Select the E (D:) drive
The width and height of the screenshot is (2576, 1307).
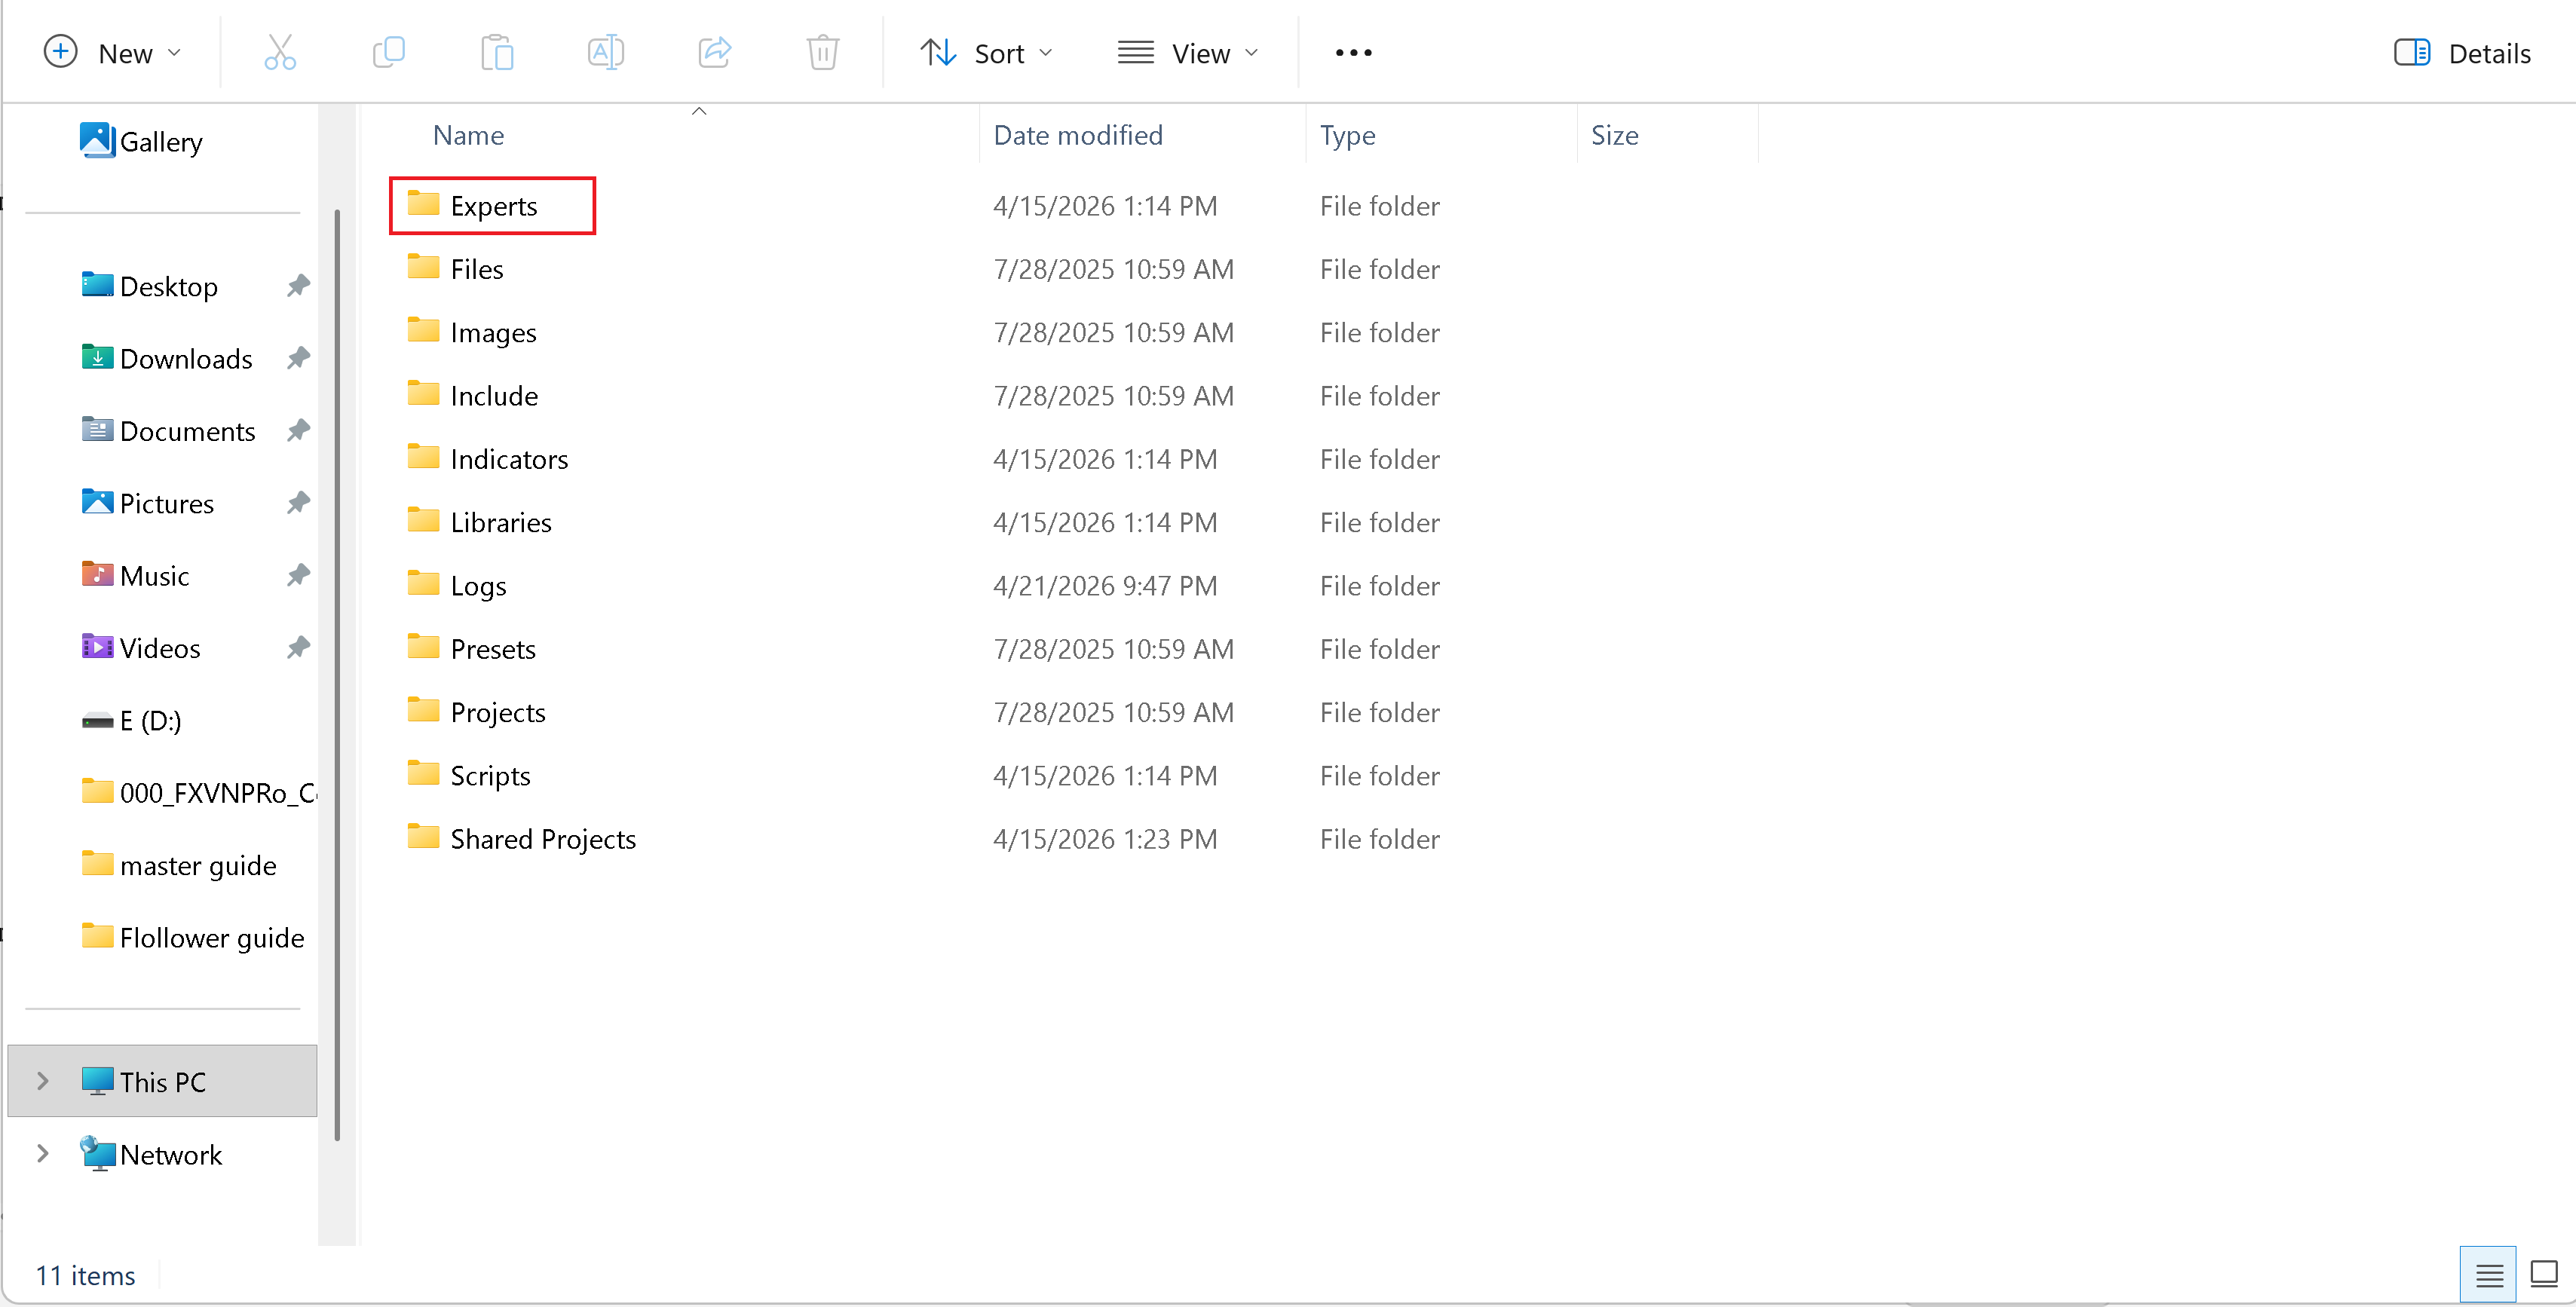click(131, 720)
